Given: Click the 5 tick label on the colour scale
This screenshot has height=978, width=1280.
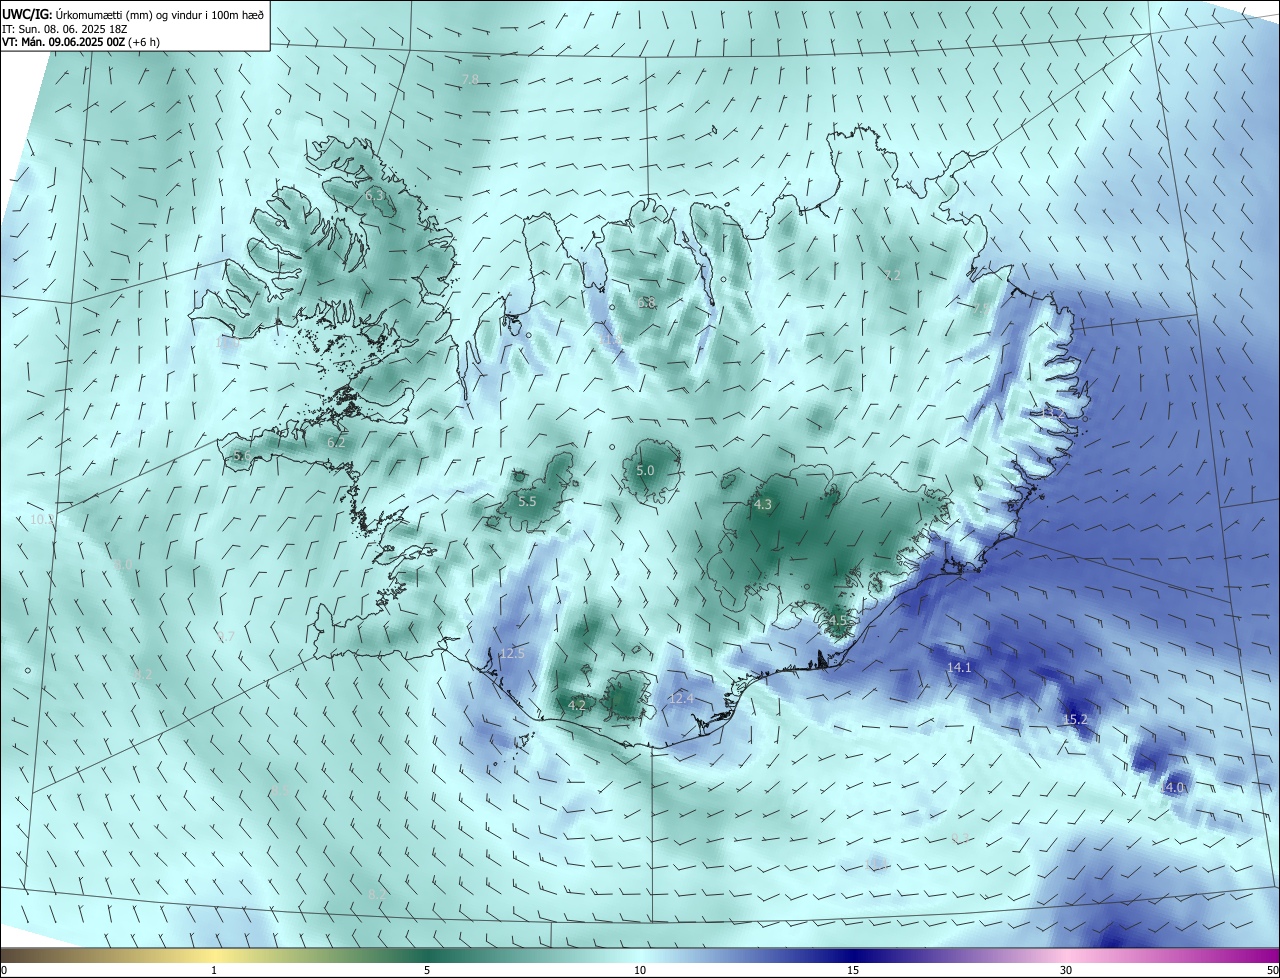Looking at the screenshot, I should (x=427, y=971).
